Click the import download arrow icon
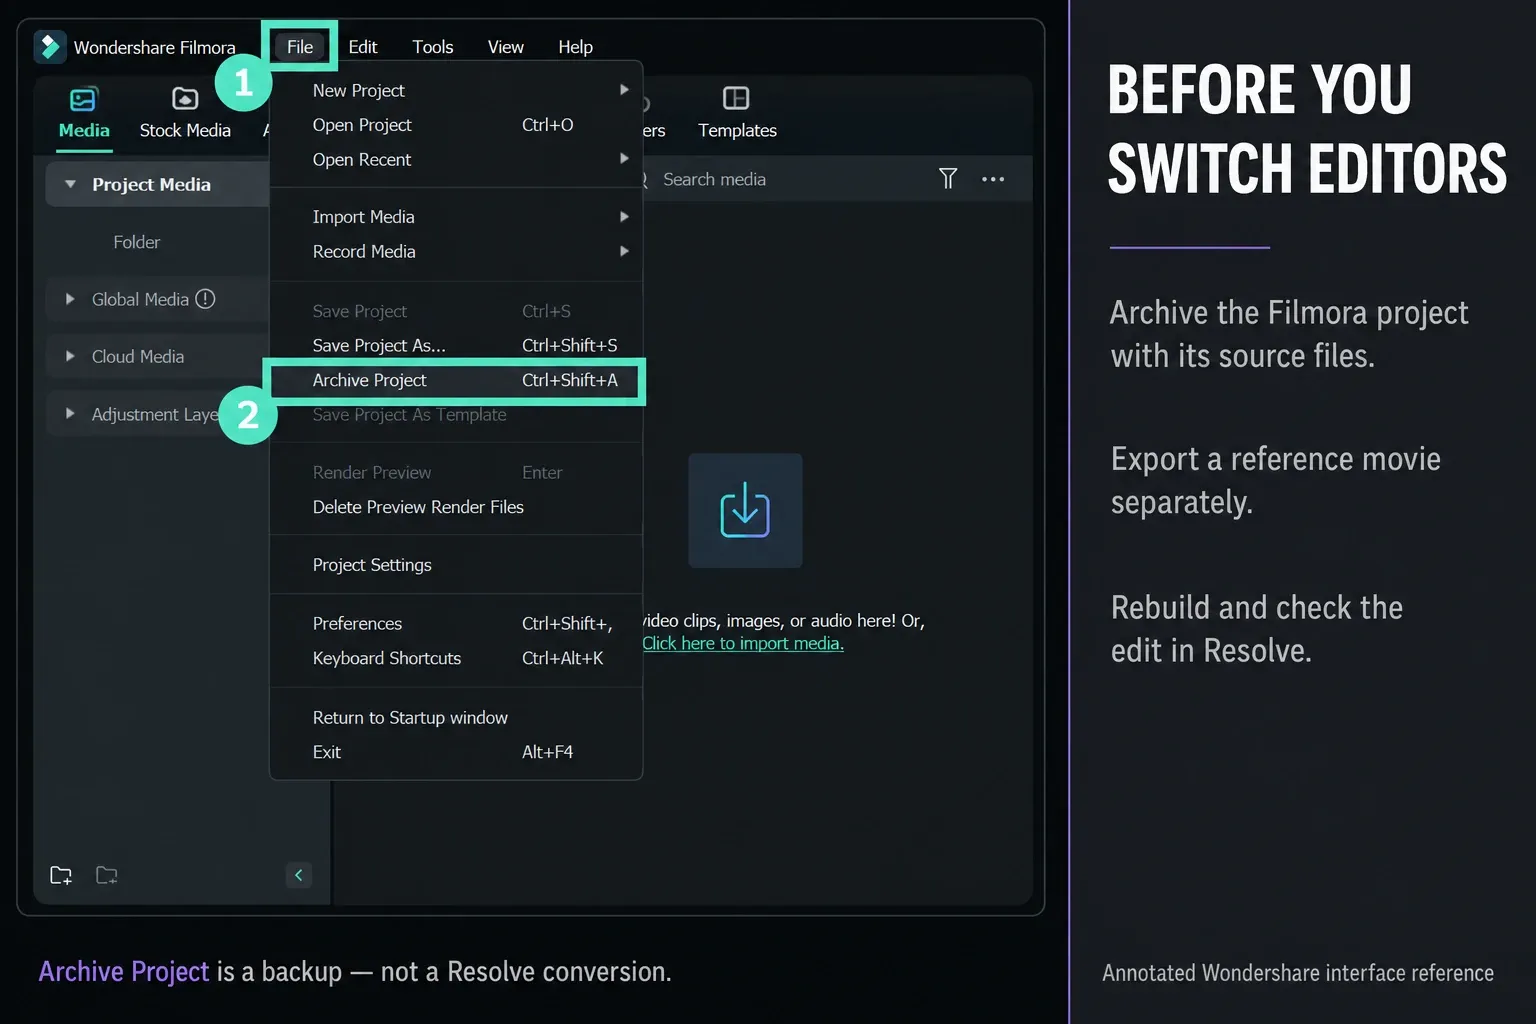The height and width of the screenshot is (1024, 1536). coord(745,510)
